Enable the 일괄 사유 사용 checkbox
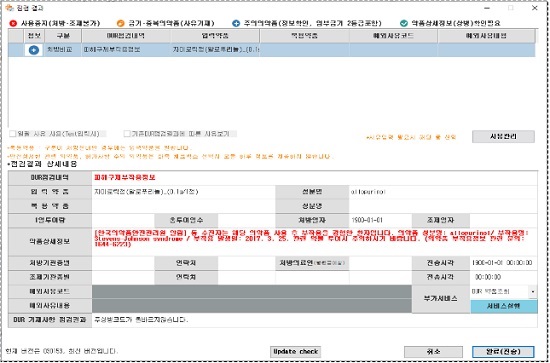 pyautogui.click(x=13, y=134)
